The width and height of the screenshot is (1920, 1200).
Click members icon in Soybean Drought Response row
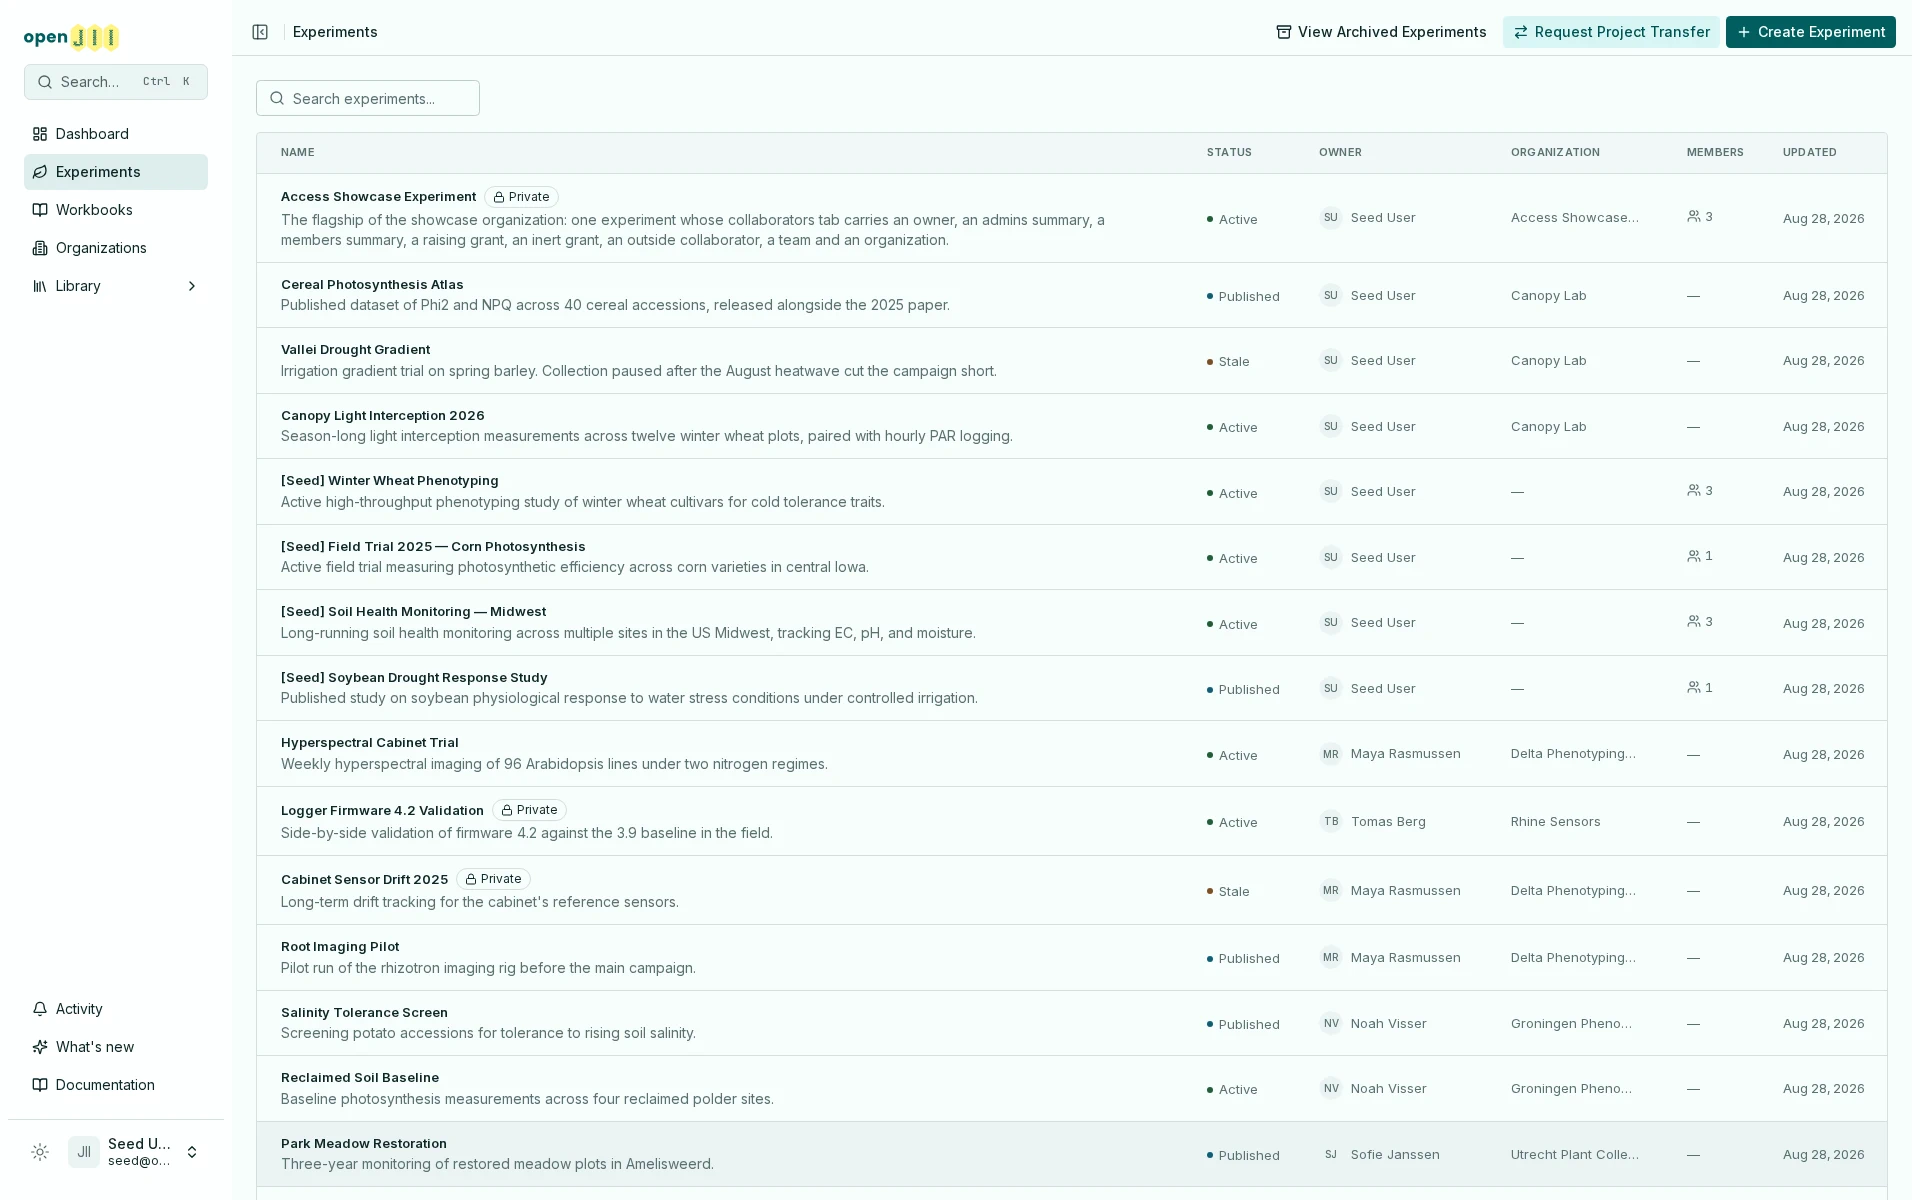(1694, 687)
